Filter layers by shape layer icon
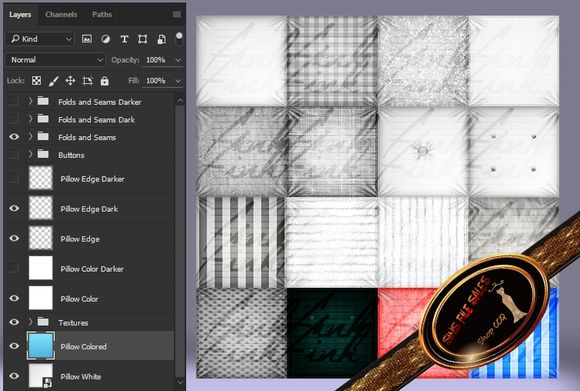580x391 pixels. [x=142, y=39]
